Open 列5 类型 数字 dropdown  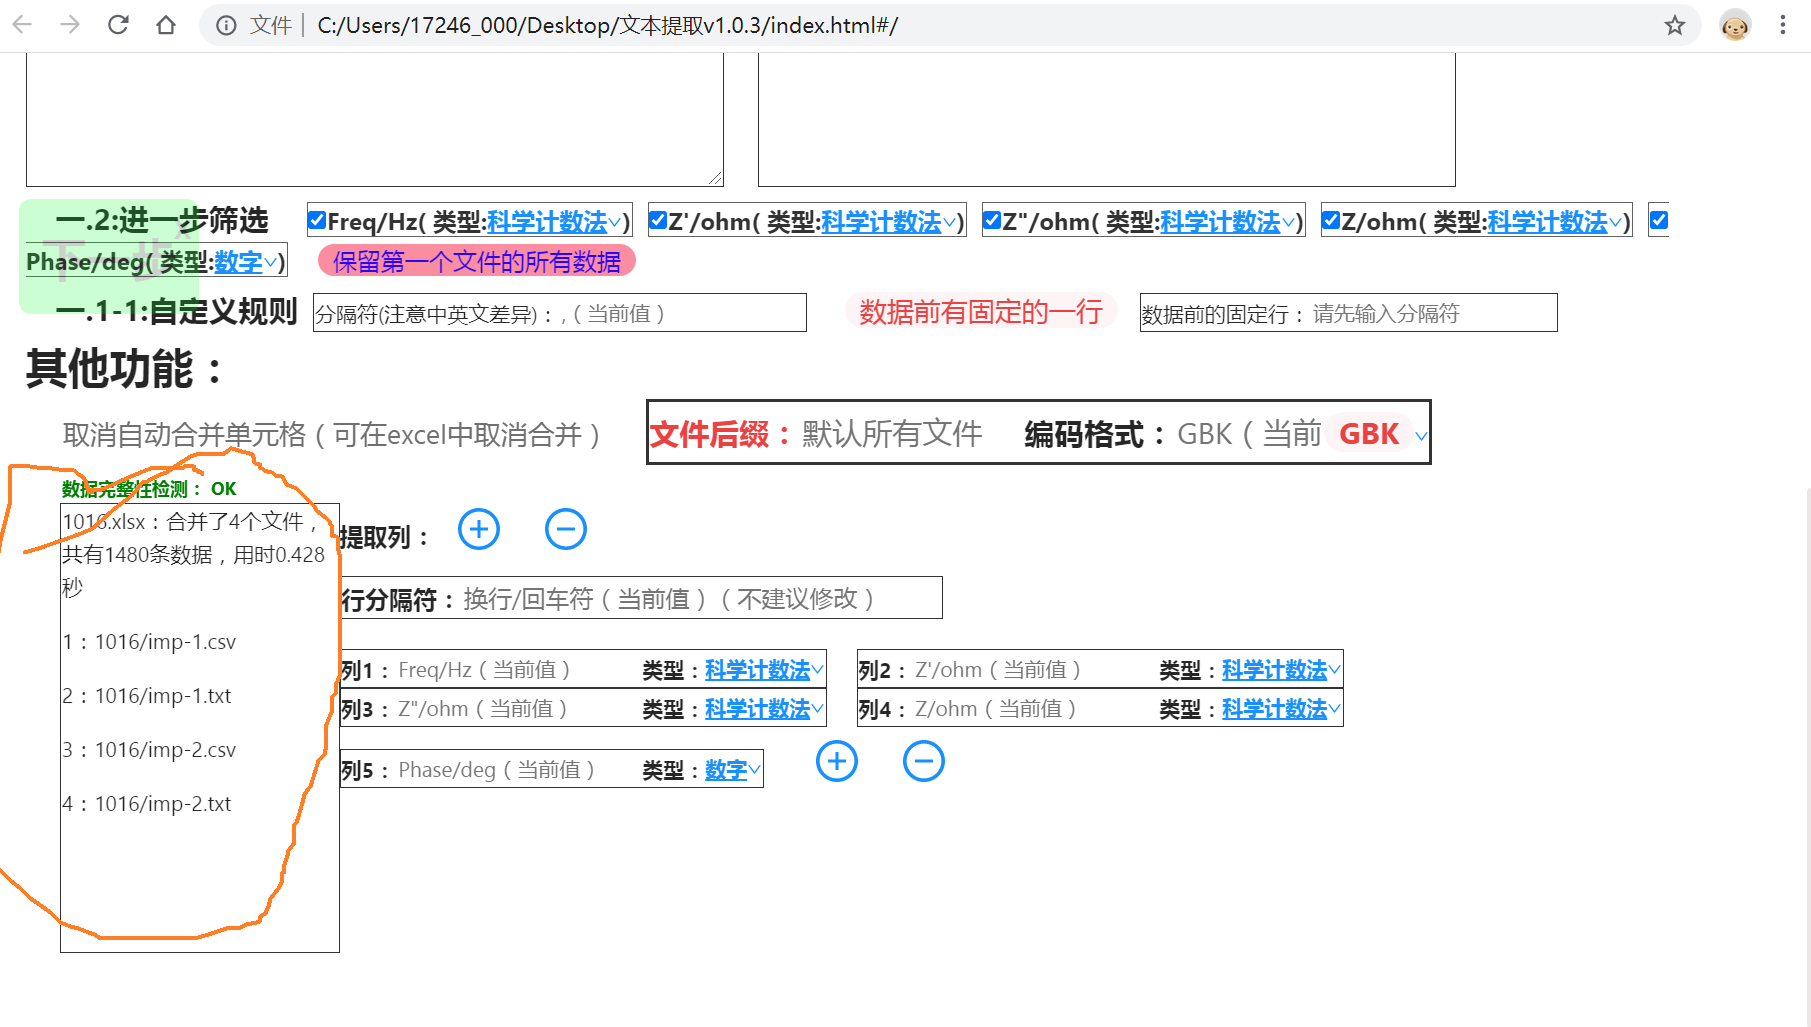click(x=733, y=770)
